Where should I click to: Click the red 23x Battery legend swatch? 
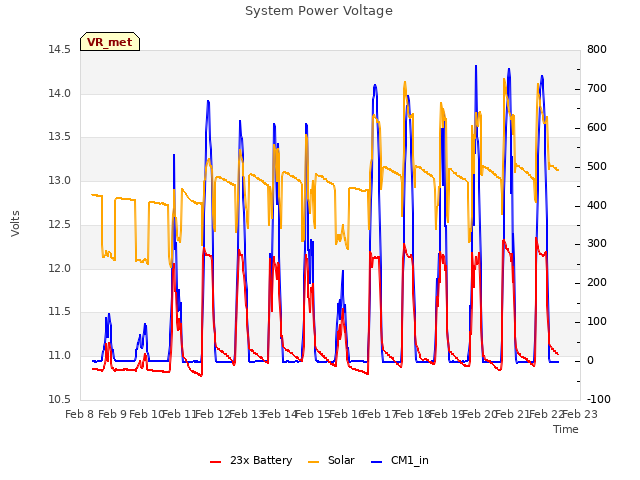click(x=215, y=462)
